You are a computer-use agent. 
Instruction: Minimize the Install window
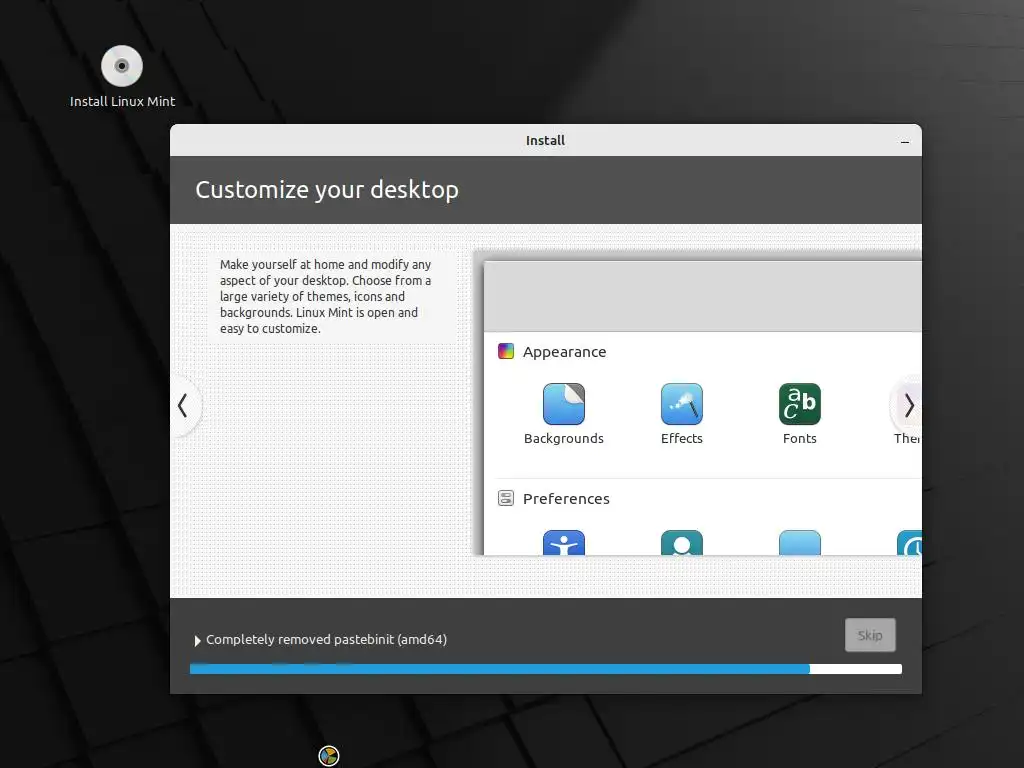(904, 141)
